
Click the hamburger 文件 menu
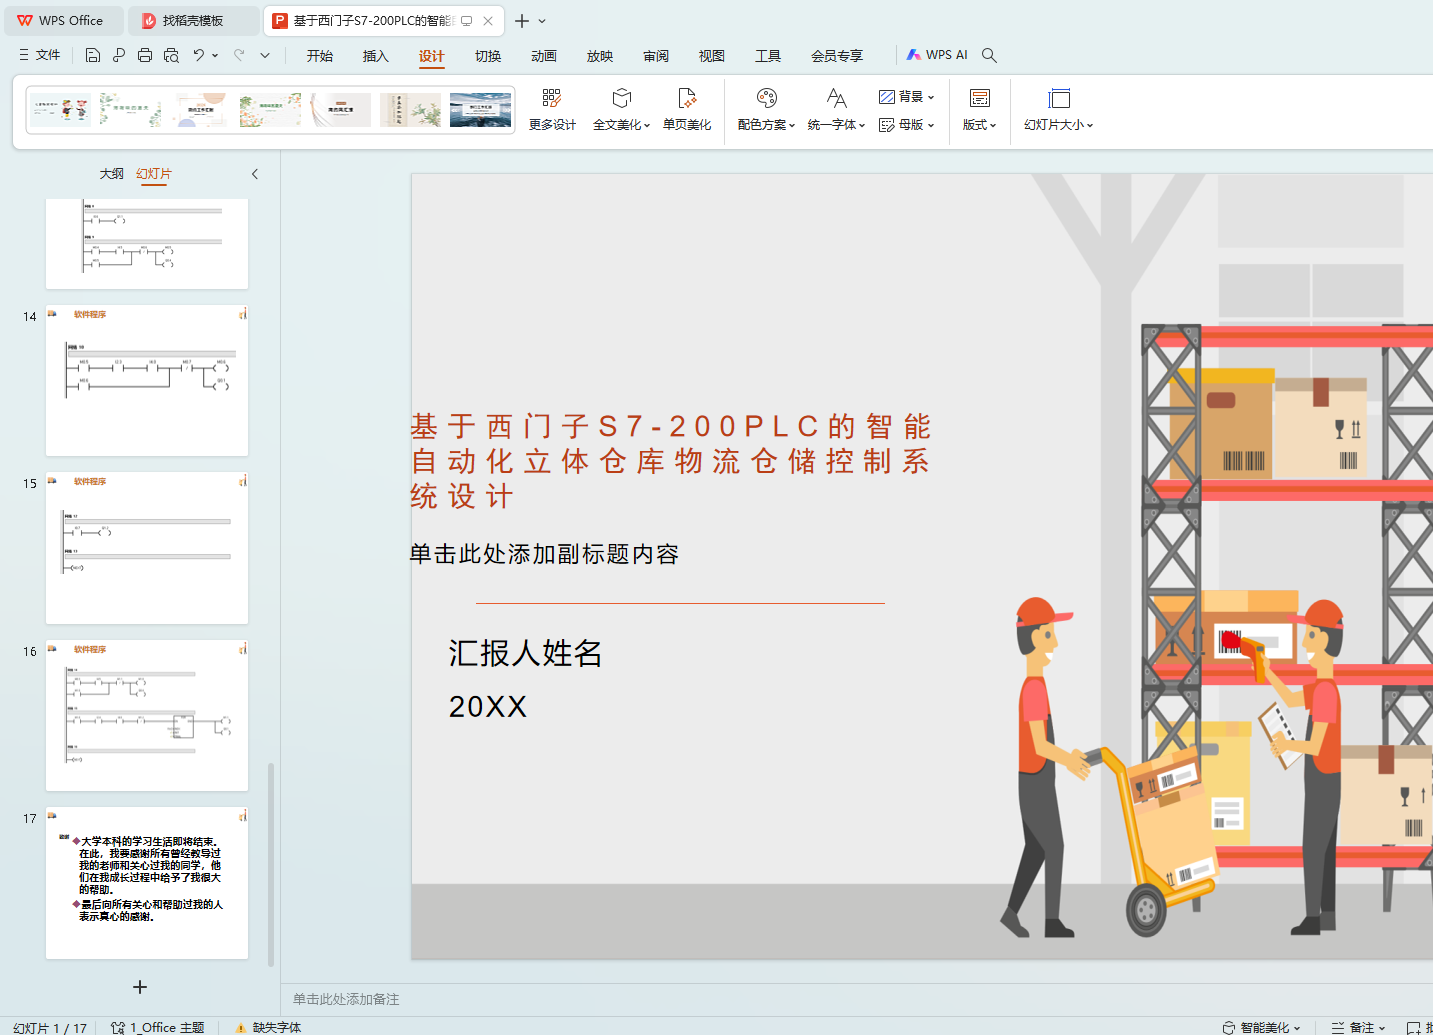40,55
